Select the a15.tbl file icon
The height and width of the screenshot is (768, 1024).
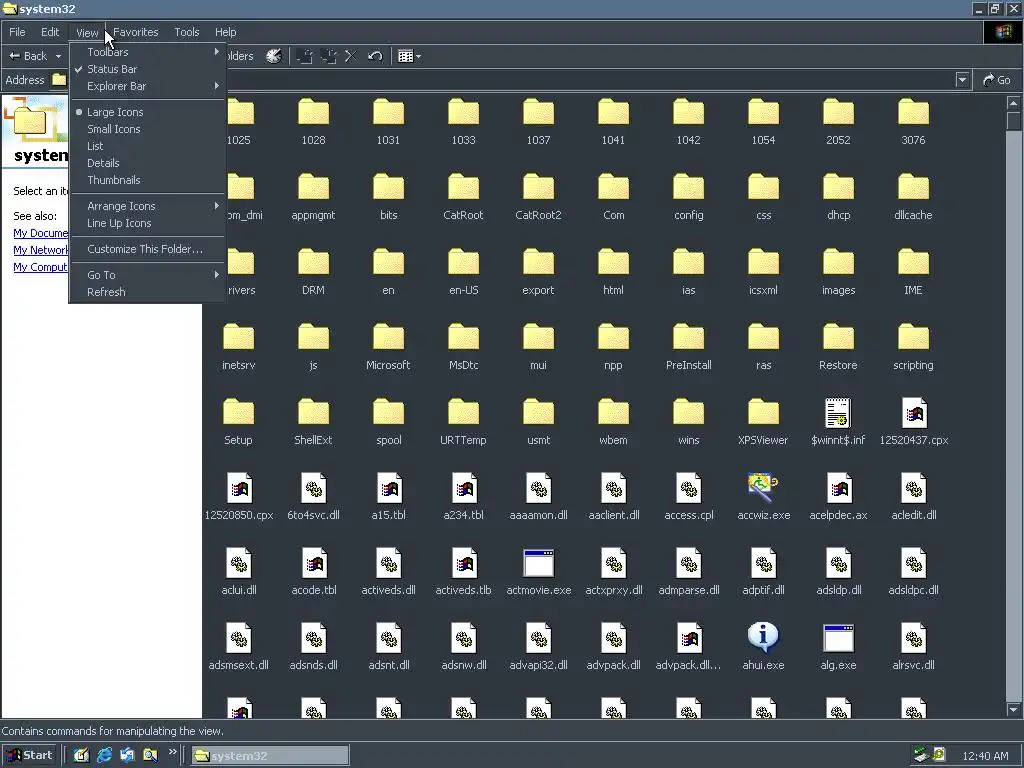click(x=389, y=487)
